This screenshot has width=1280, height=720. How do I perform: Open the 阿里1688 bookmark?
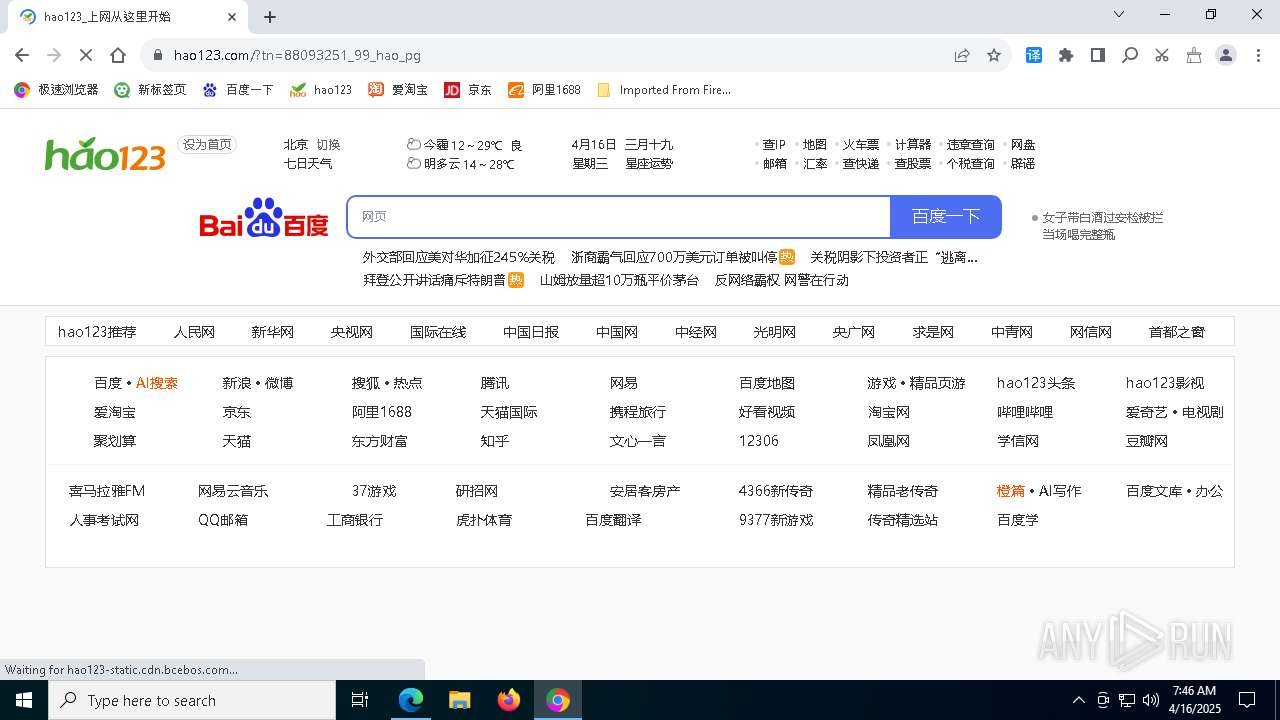(x=544, y=90)
